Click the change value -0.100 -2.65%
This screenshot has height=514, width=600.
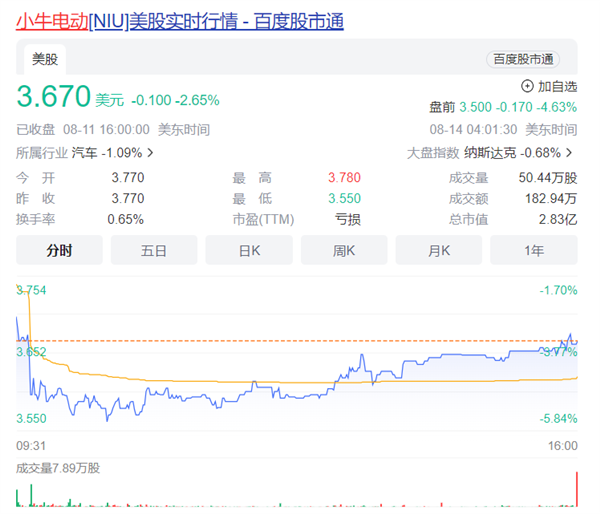pos(175,100)
